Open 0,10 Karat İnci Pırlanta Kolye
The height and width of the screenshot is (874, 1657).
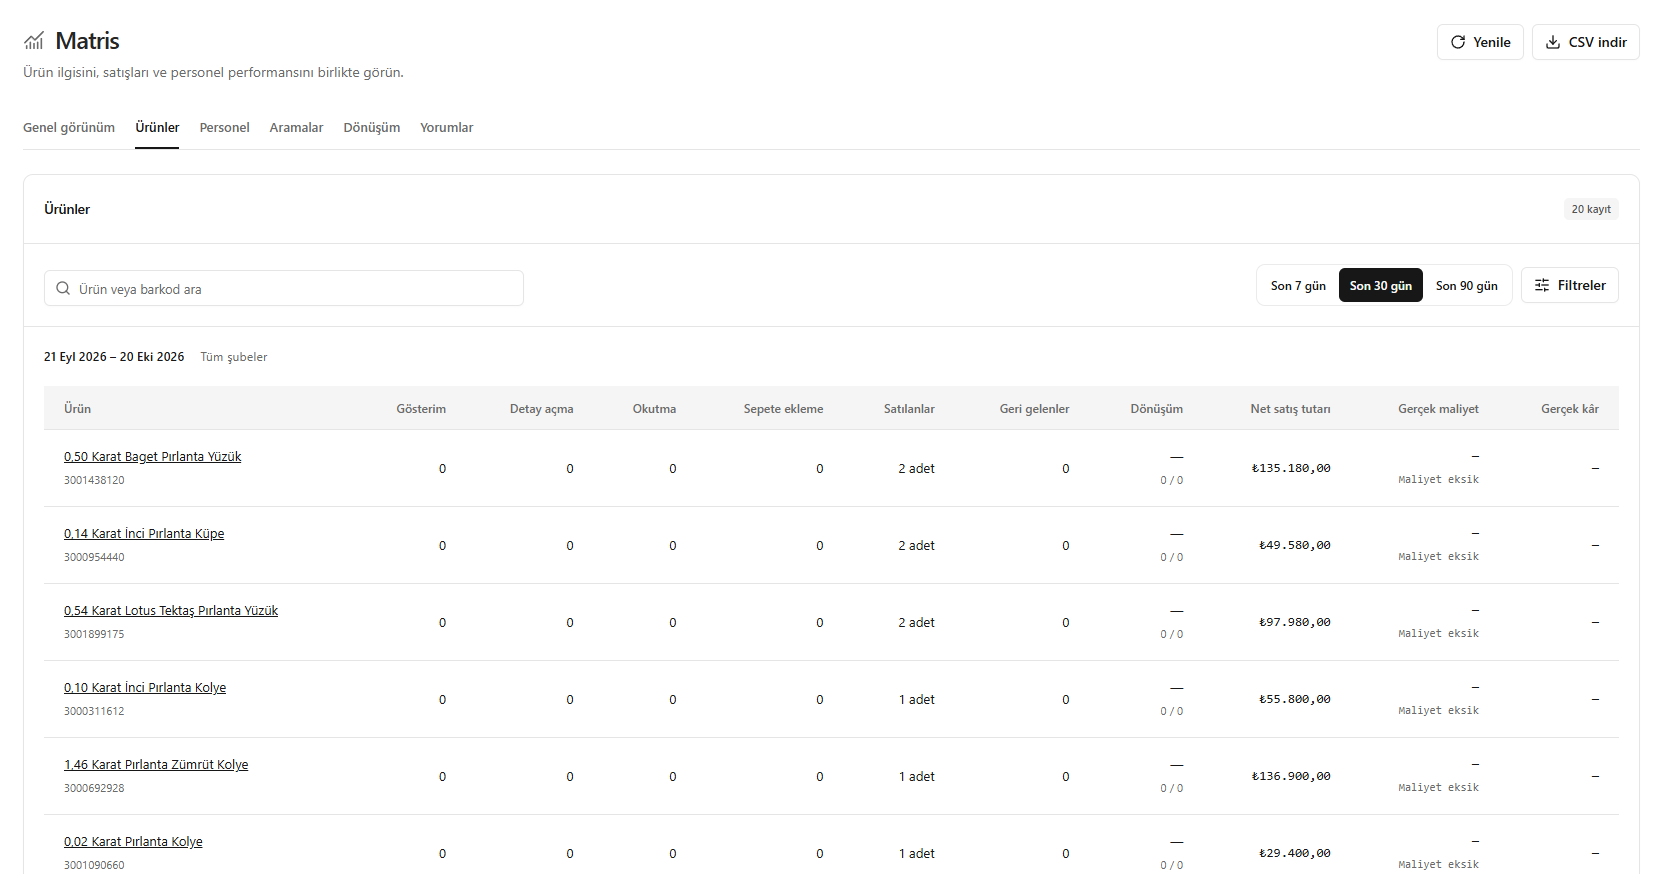[145, 687]
